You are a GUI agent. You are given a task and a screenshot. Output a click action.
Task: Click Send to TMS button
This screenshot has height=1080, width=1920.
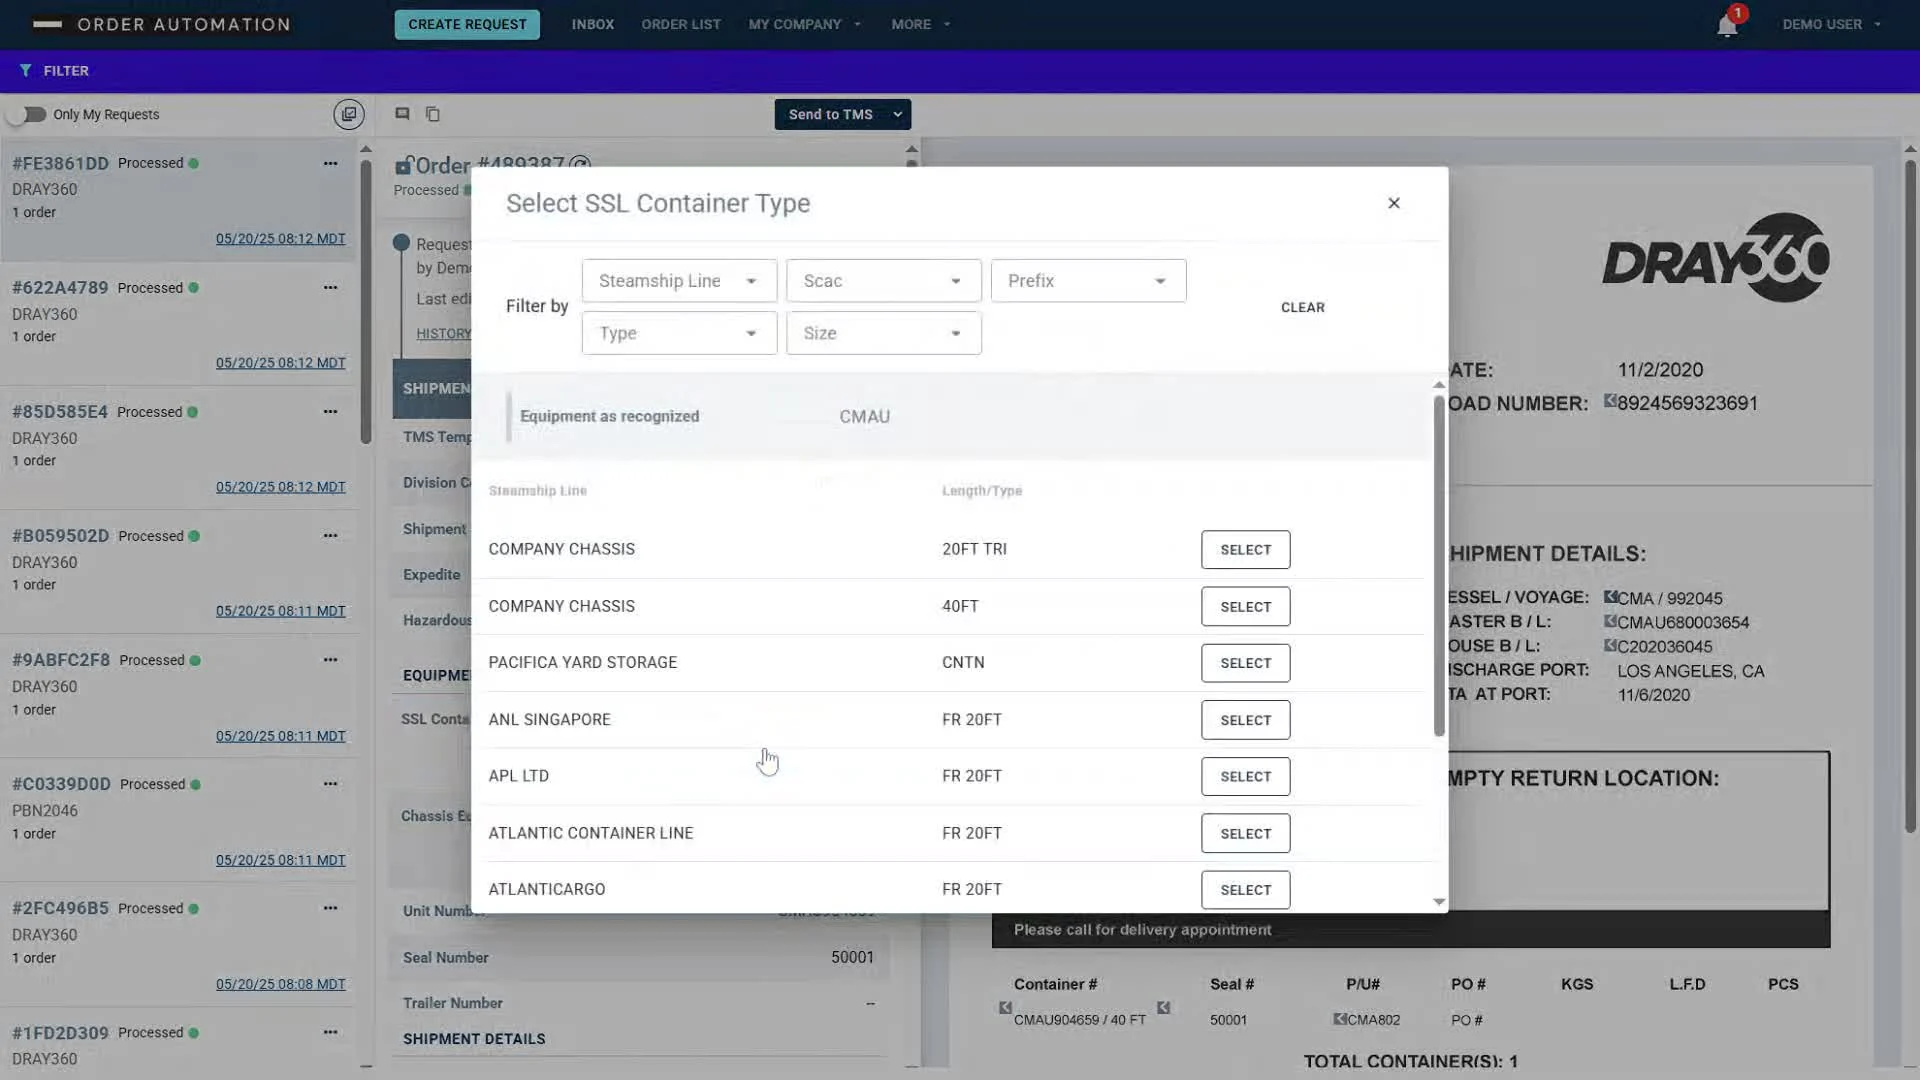tap(830, 115)
